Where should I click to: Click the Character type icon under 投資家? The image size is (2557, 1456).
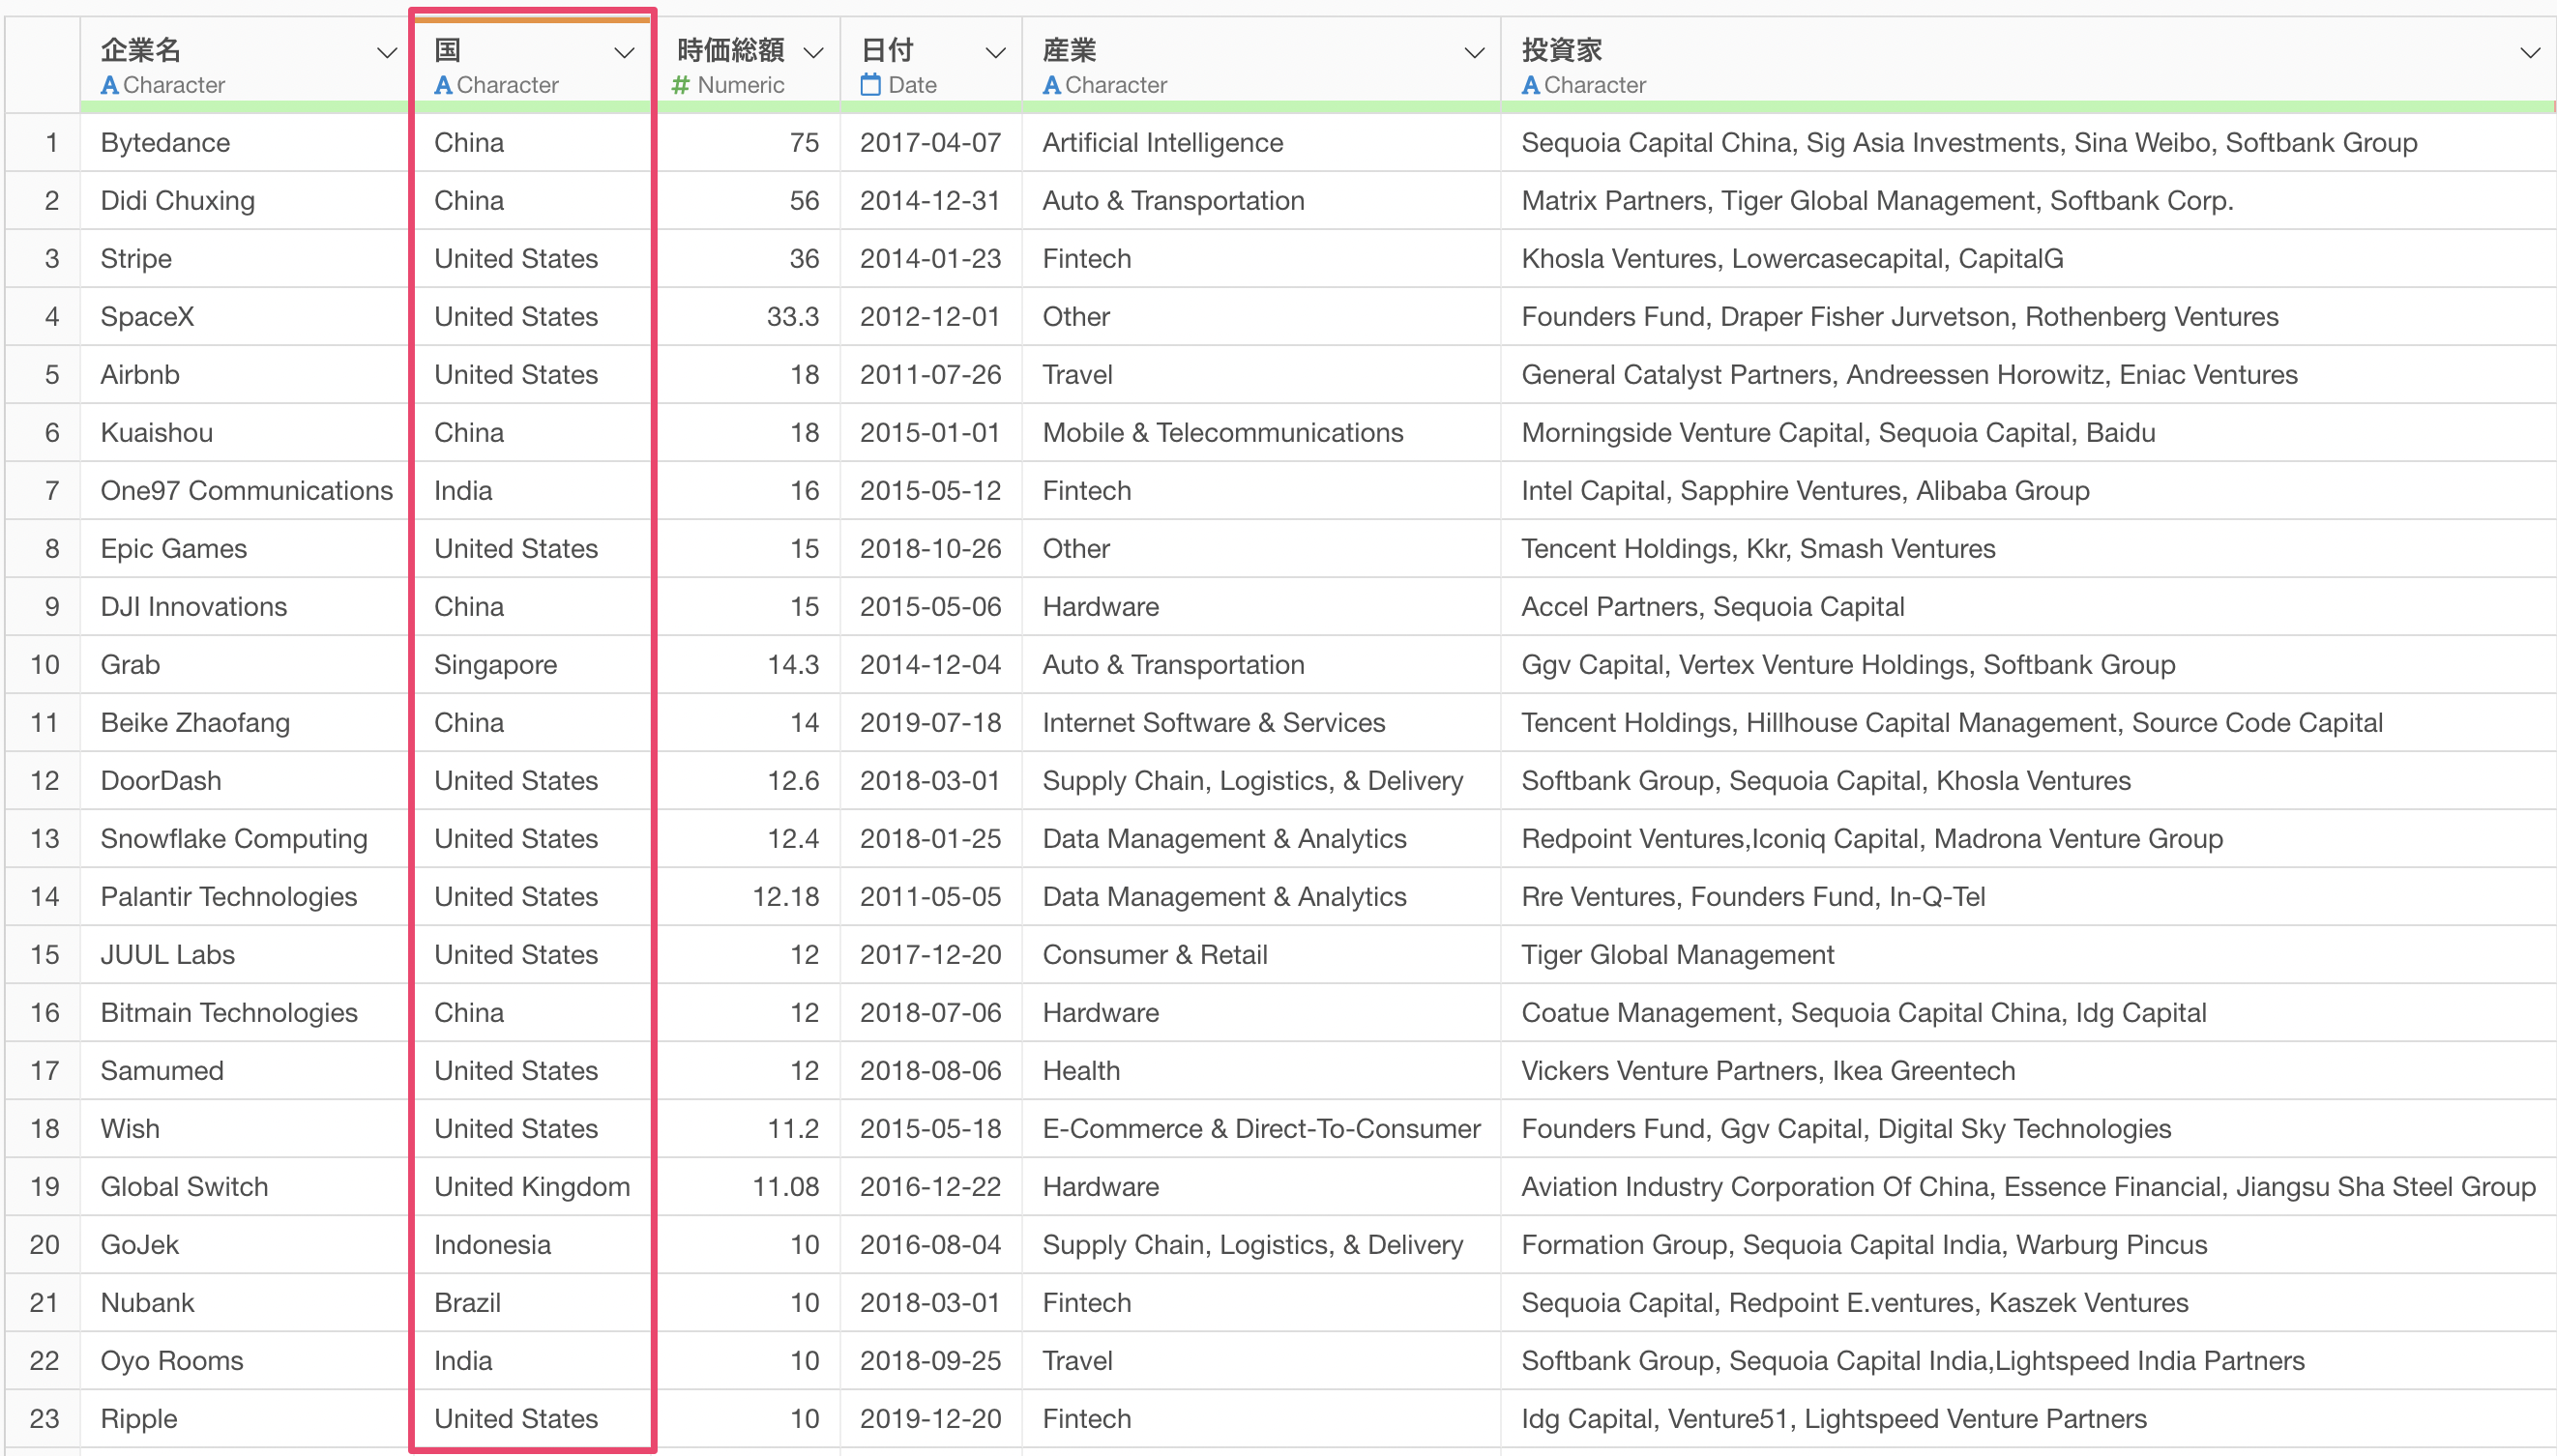click(1531, 86)
